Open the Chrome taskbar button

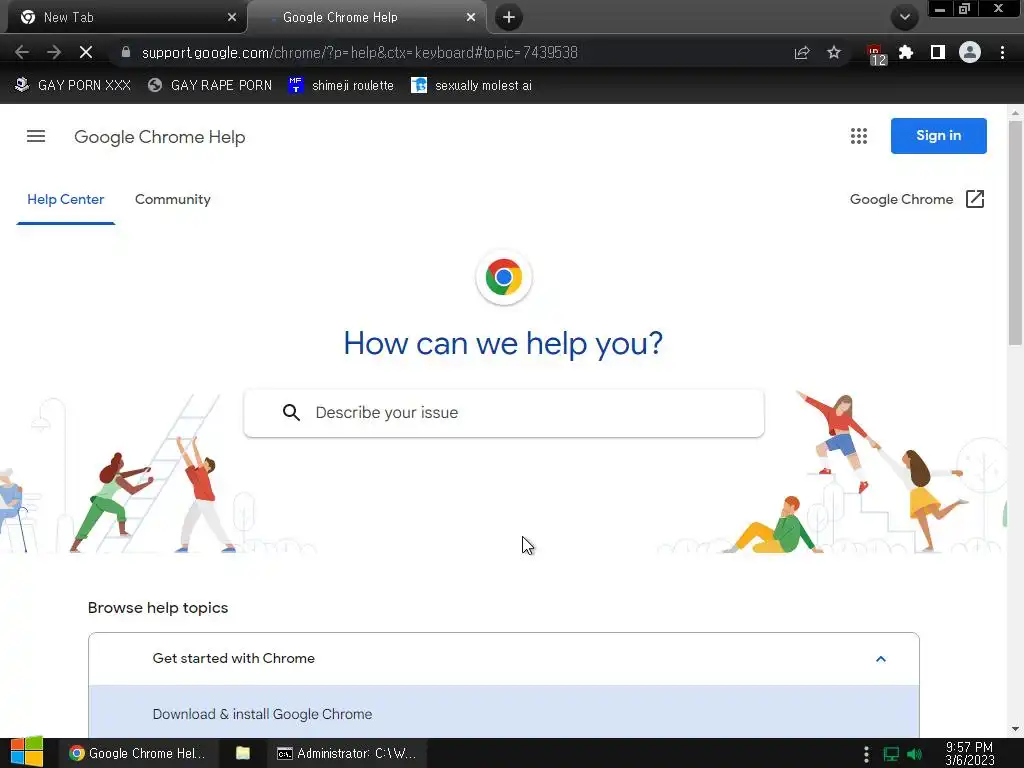[138, 753]
